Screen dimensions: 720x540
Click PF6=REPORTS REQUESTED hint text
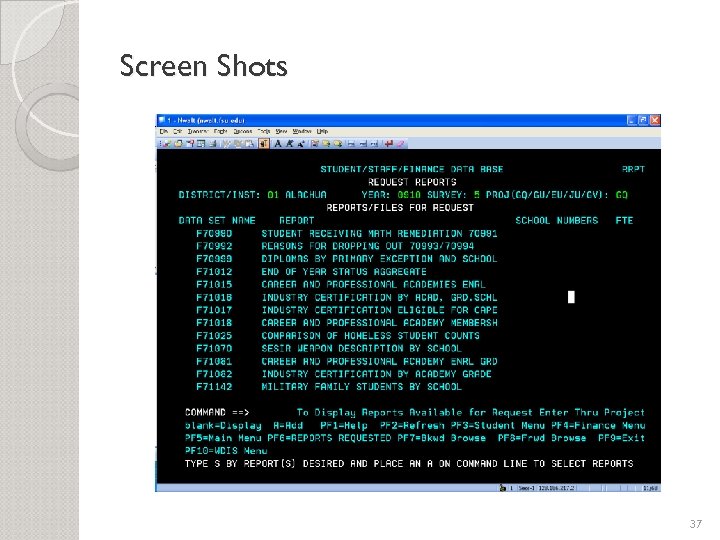pos(329,438)
